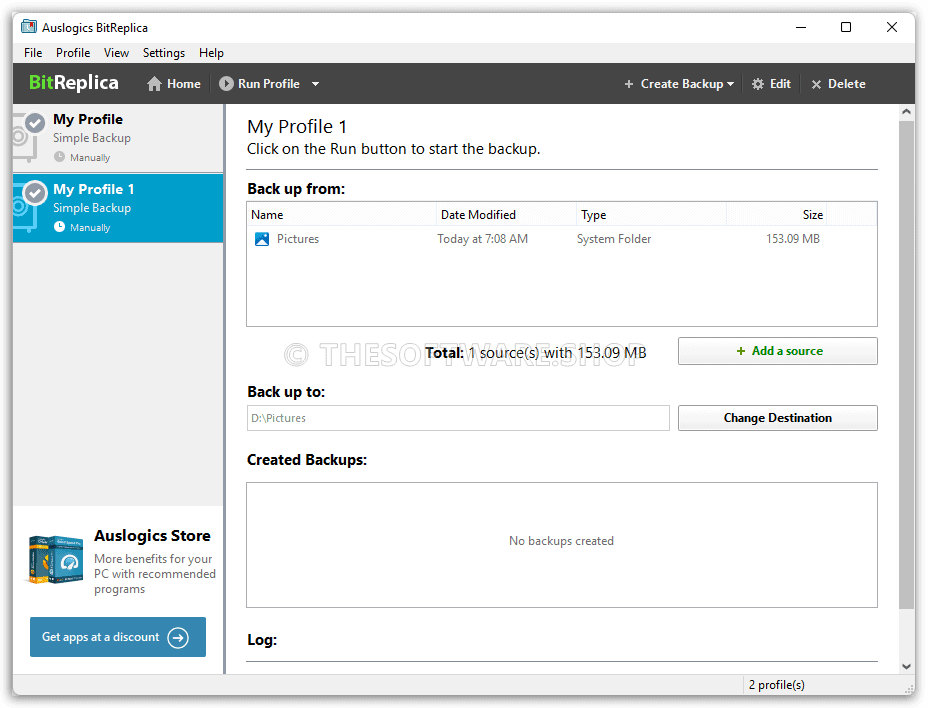928x708 pixels.
Task: Click the scrollbar down arrow
Action: pyautogui.click(x=906, y=666)
